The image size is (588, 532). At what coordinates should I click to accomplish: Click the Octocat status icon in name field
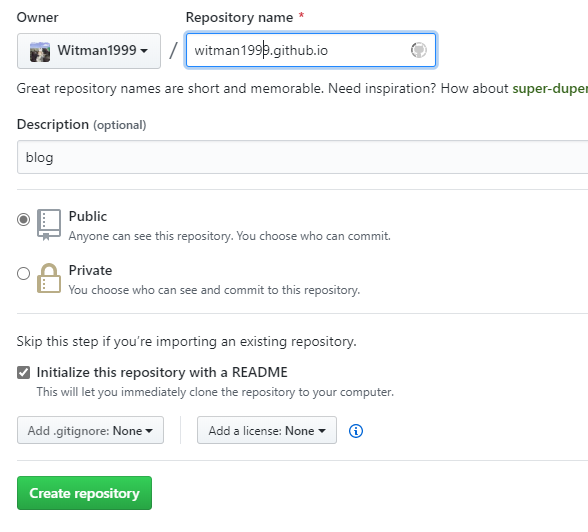[418, 50]
